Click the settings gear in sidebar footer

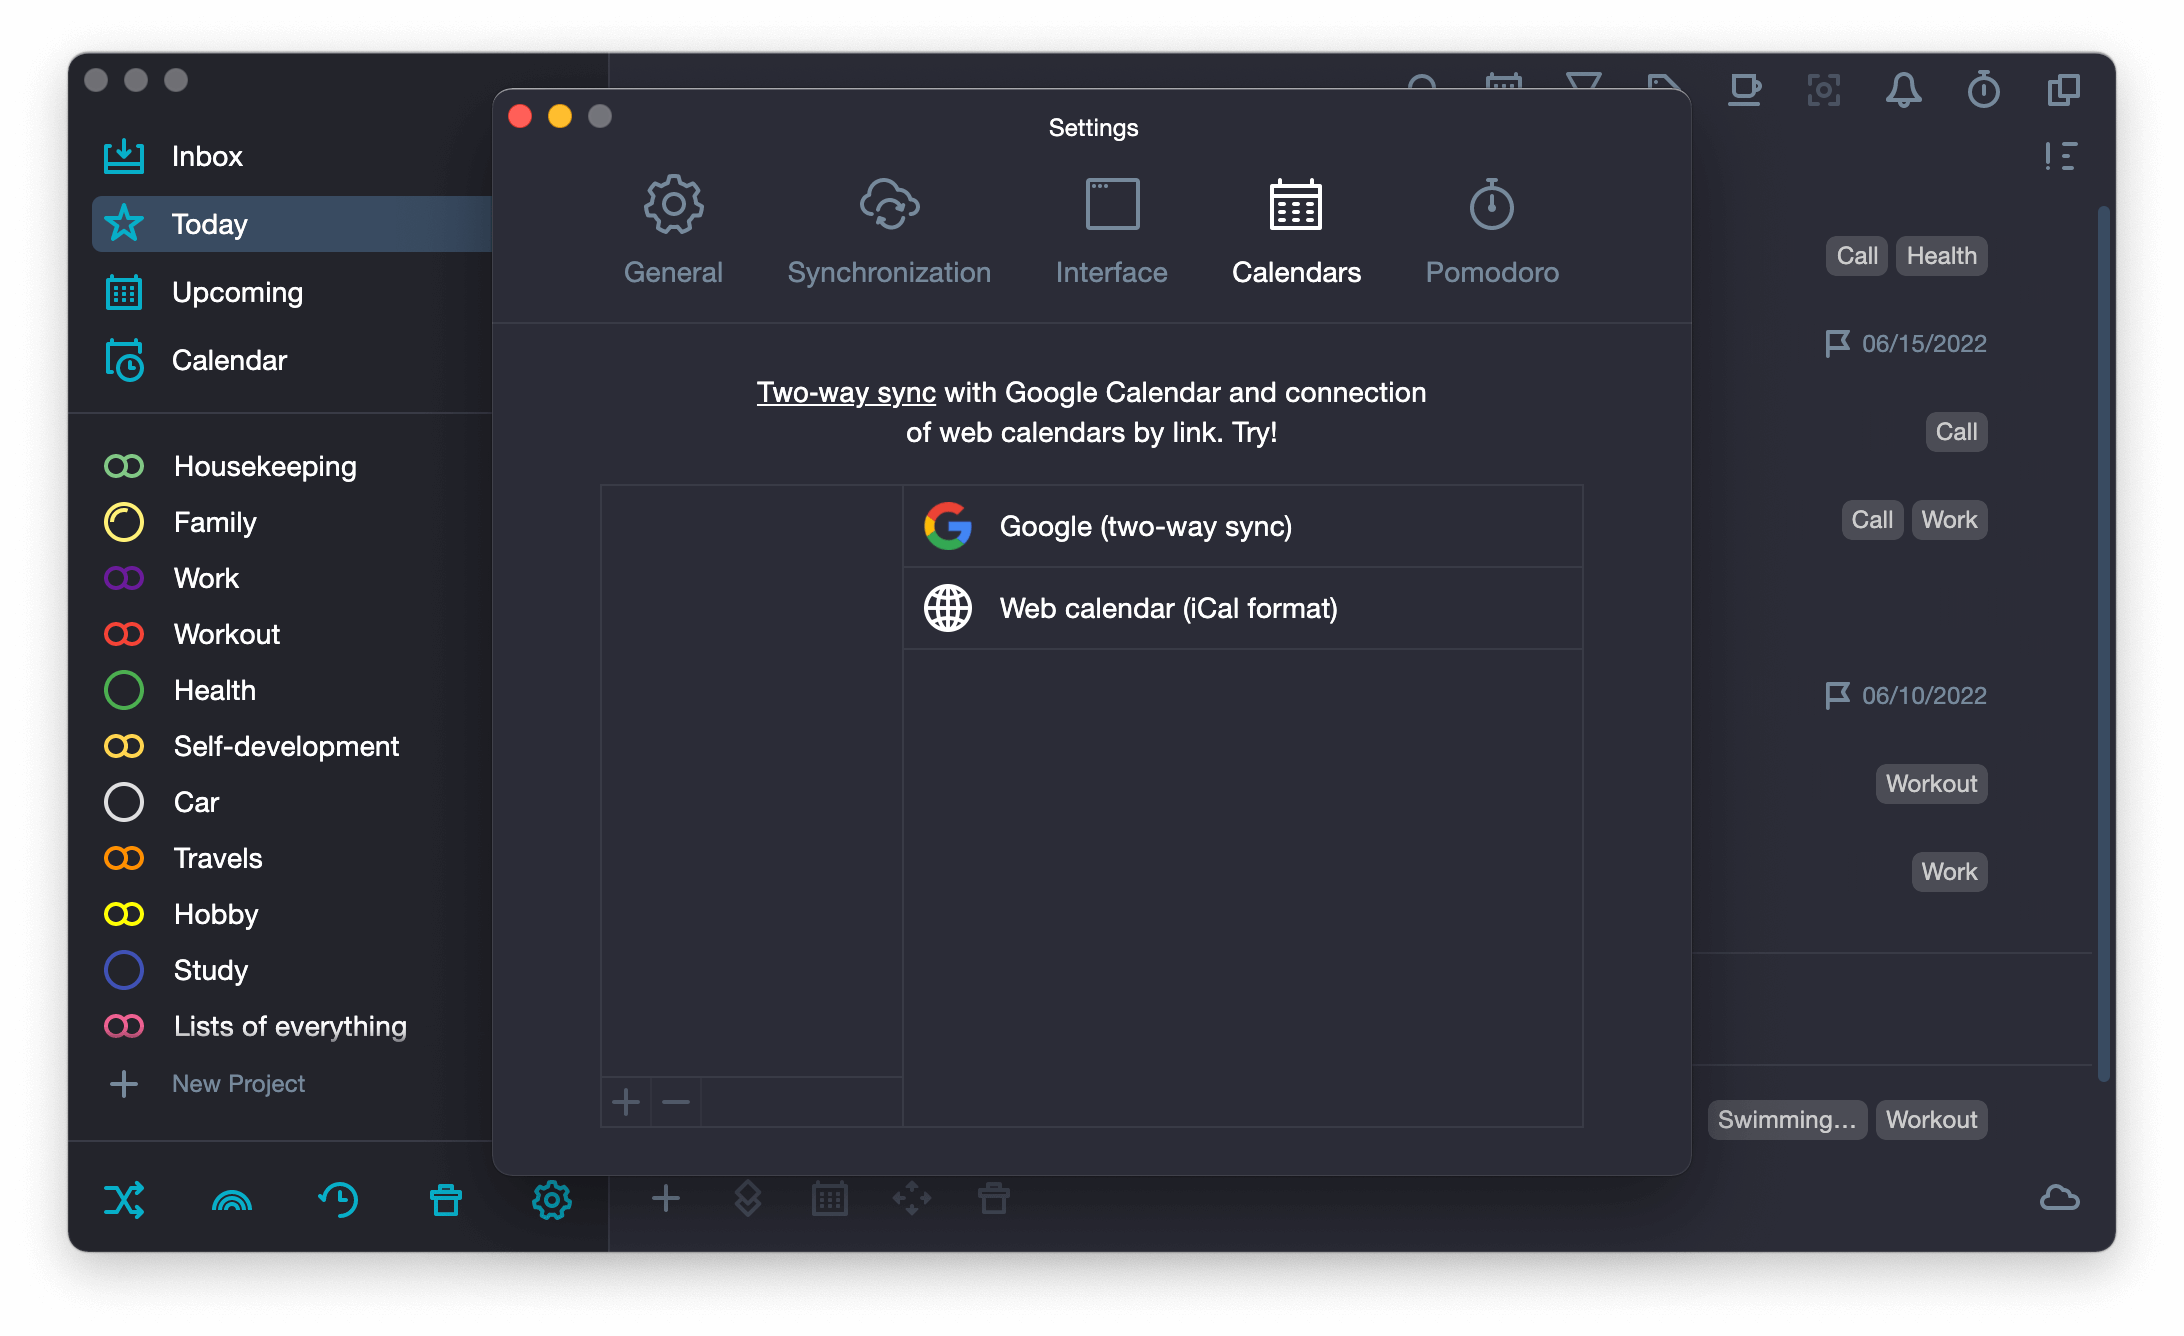coord(552,1199)
